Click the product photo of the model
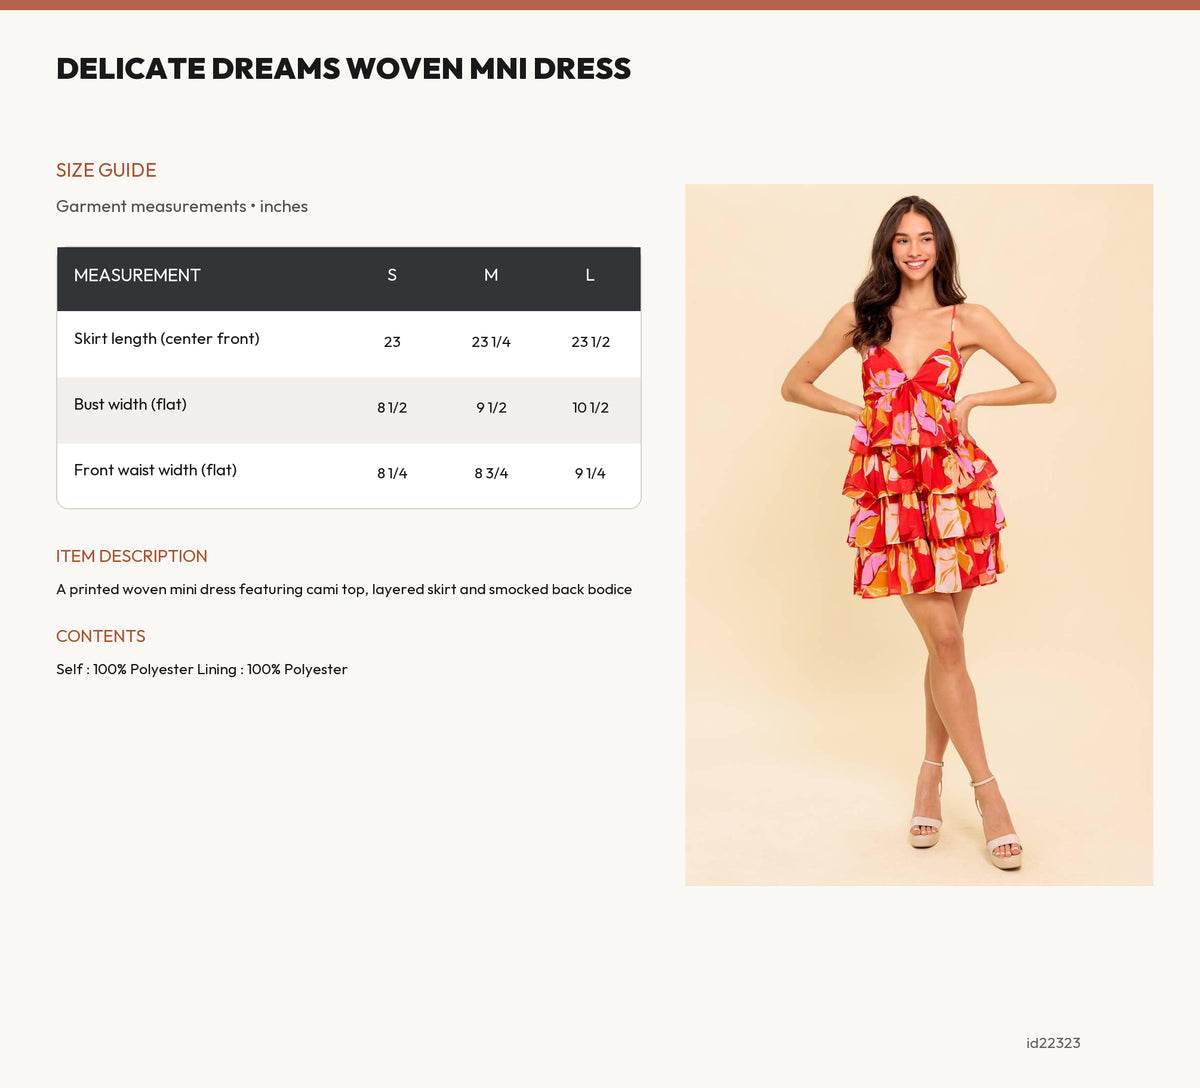This screenshot has width=1200, height=1088. click(919, 535)
